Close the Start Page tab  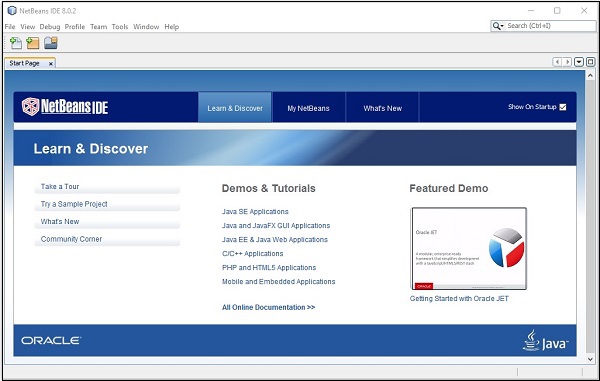[51, 64]
